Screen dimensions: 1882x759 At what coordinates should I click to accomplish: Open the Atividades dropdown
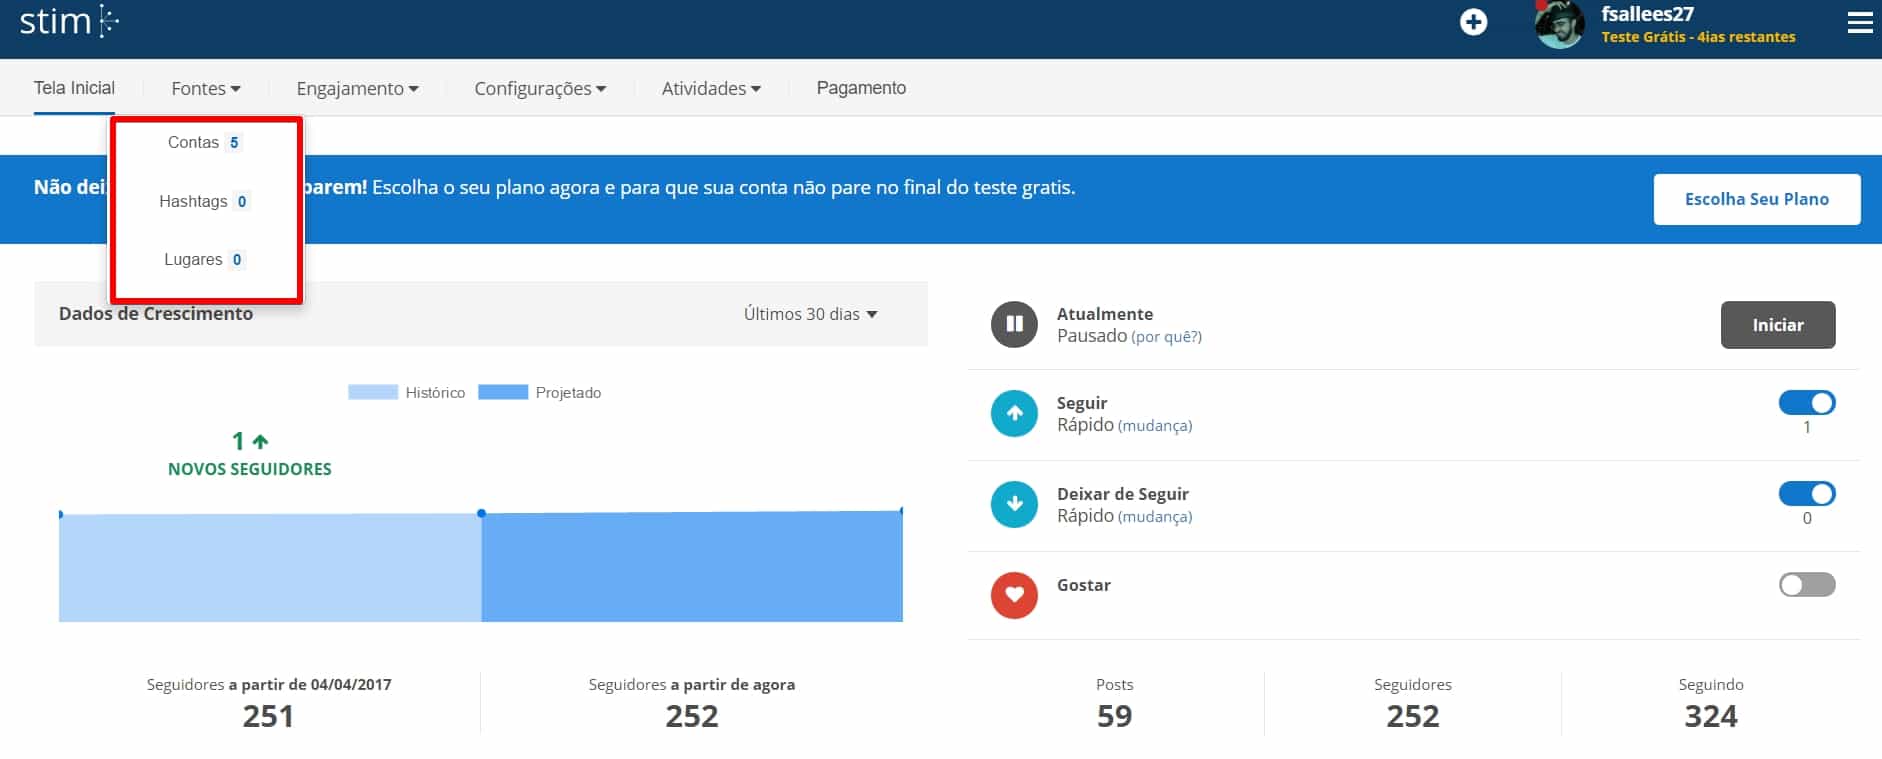point(711,88)
